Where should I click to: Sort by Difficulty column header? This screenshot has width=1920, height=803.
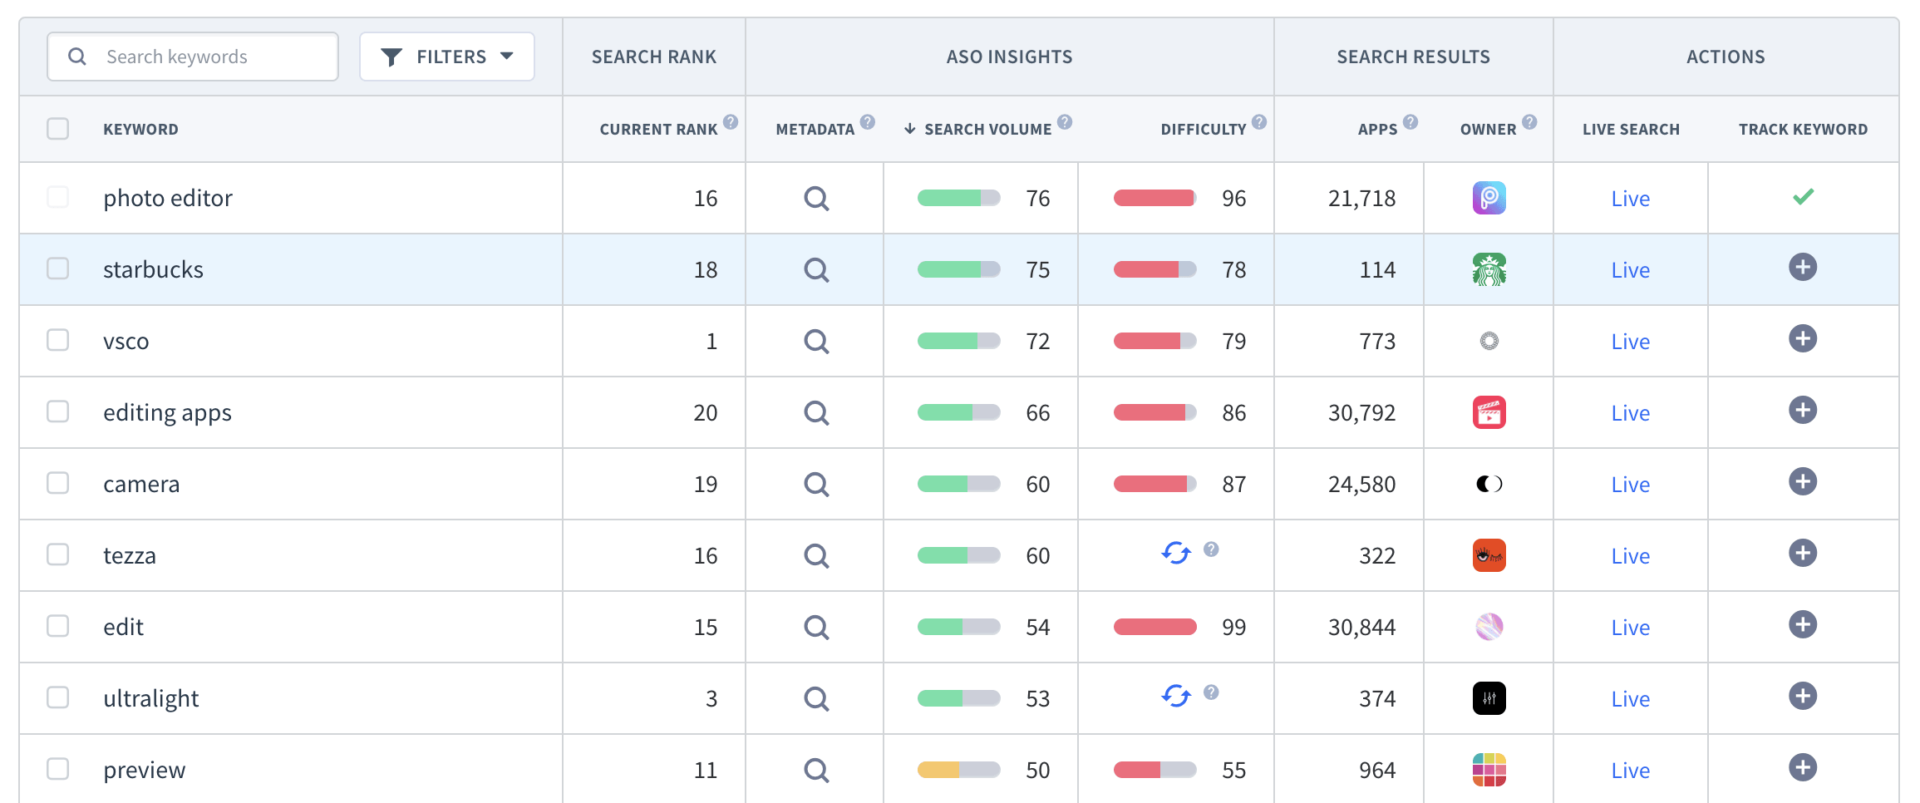coord(1203,129)
